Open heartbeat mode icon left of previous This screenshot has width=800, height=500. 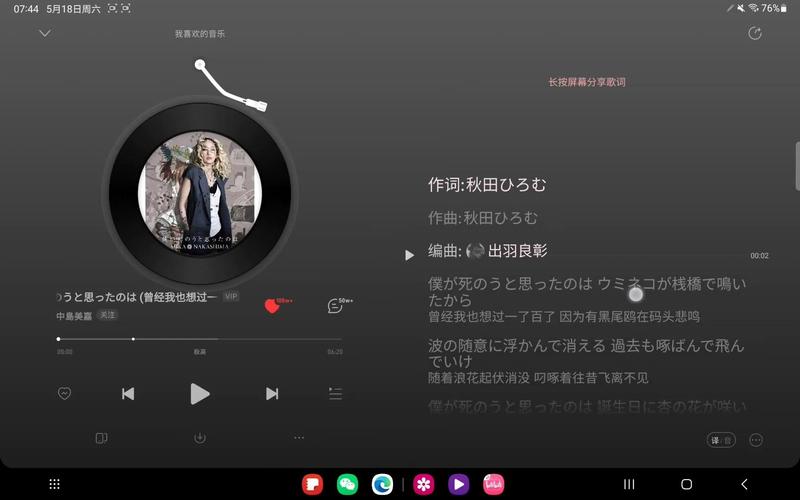64,393
